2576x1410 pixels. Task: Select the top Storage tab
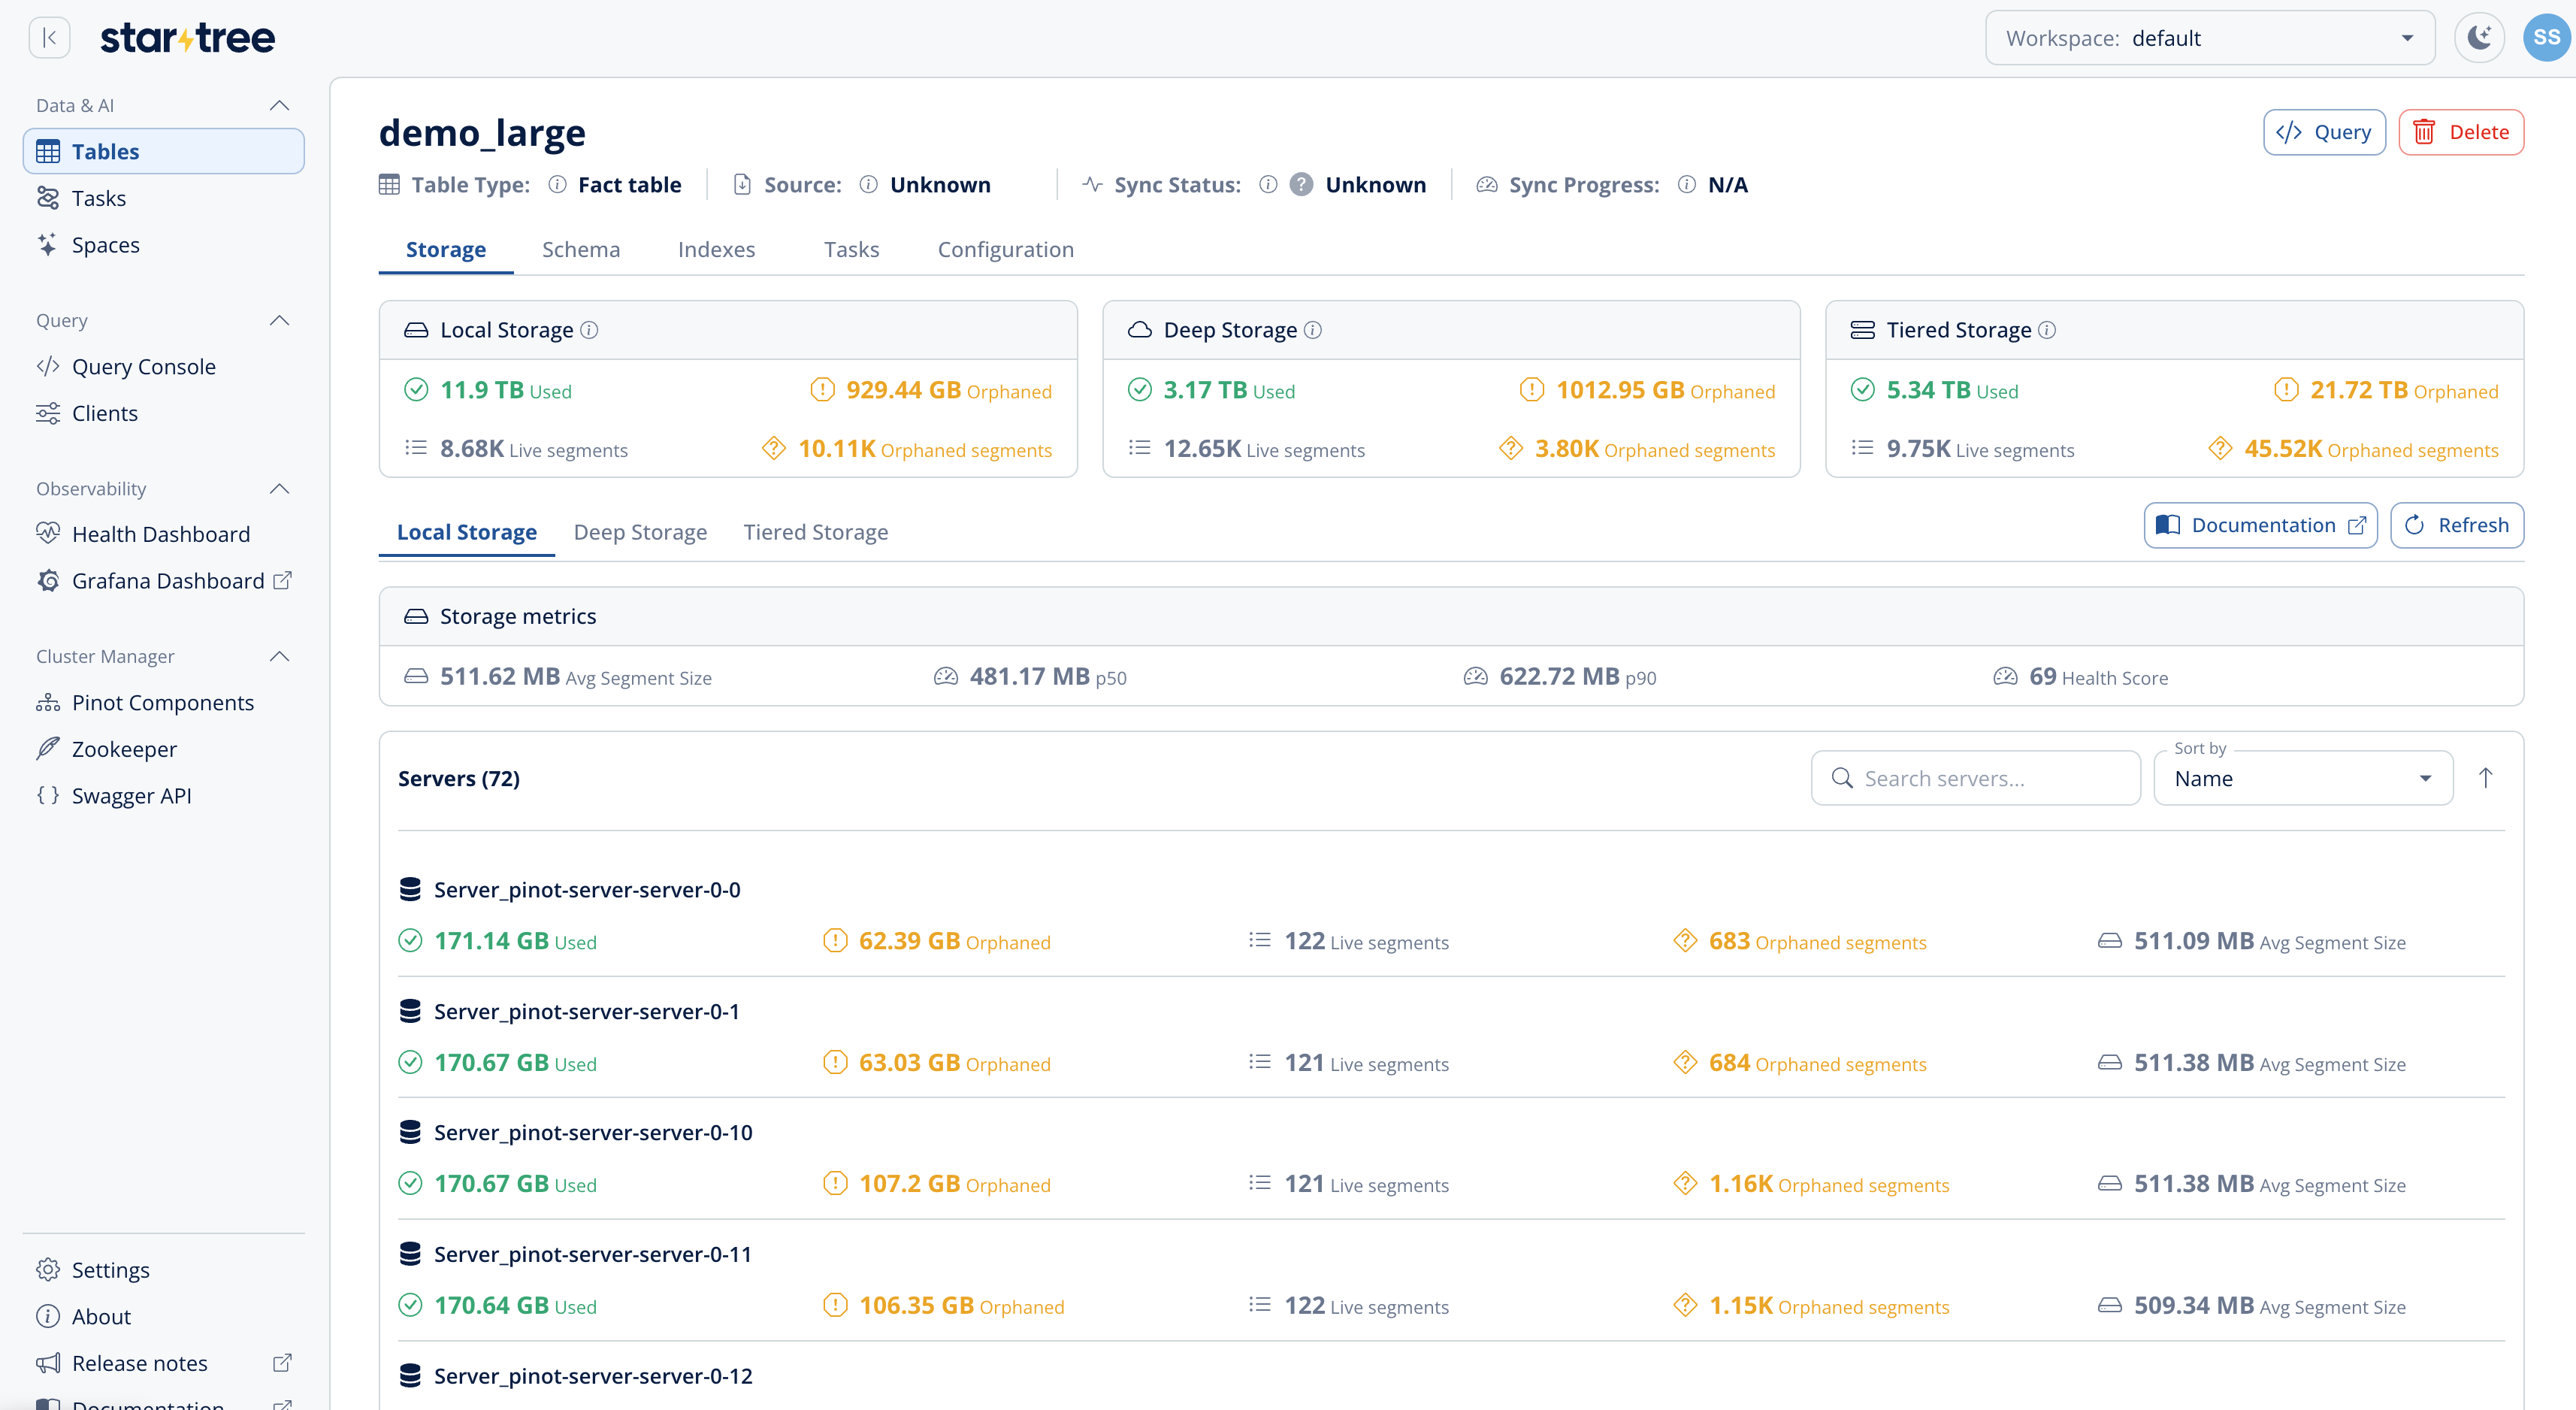(x=446, y=249)
